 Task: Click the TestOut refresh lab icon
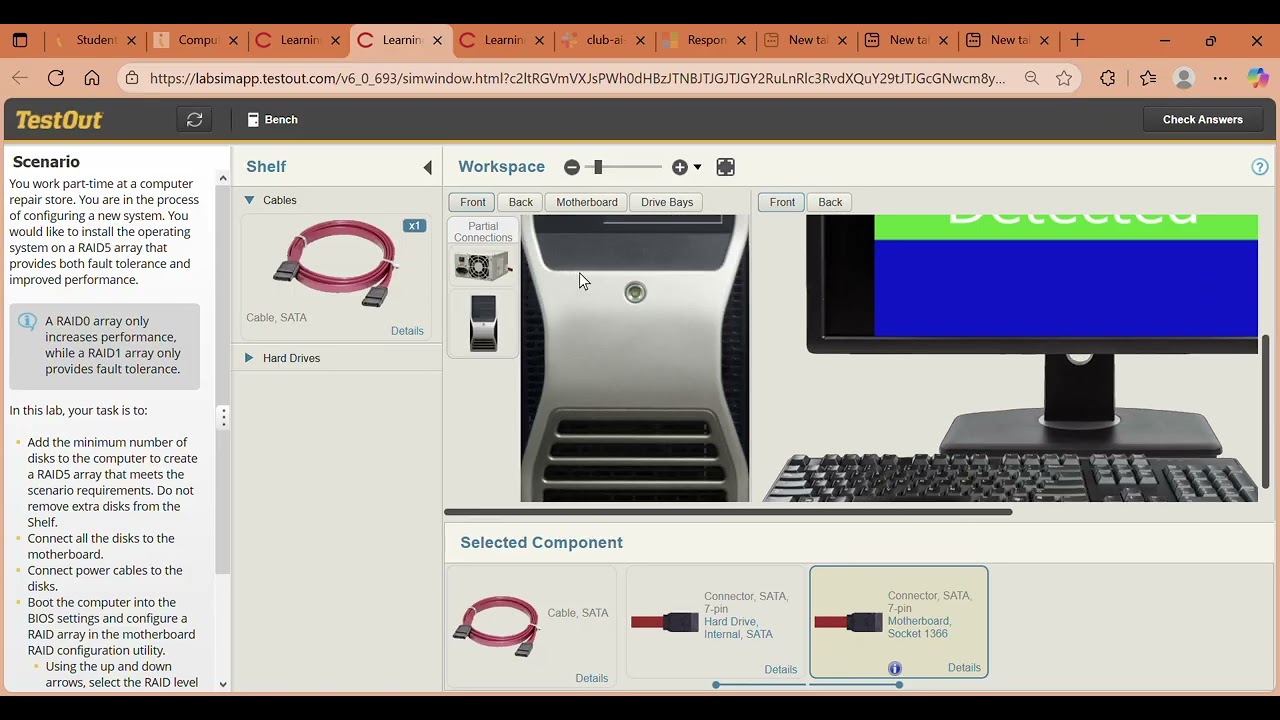click(x=195, y=120)
